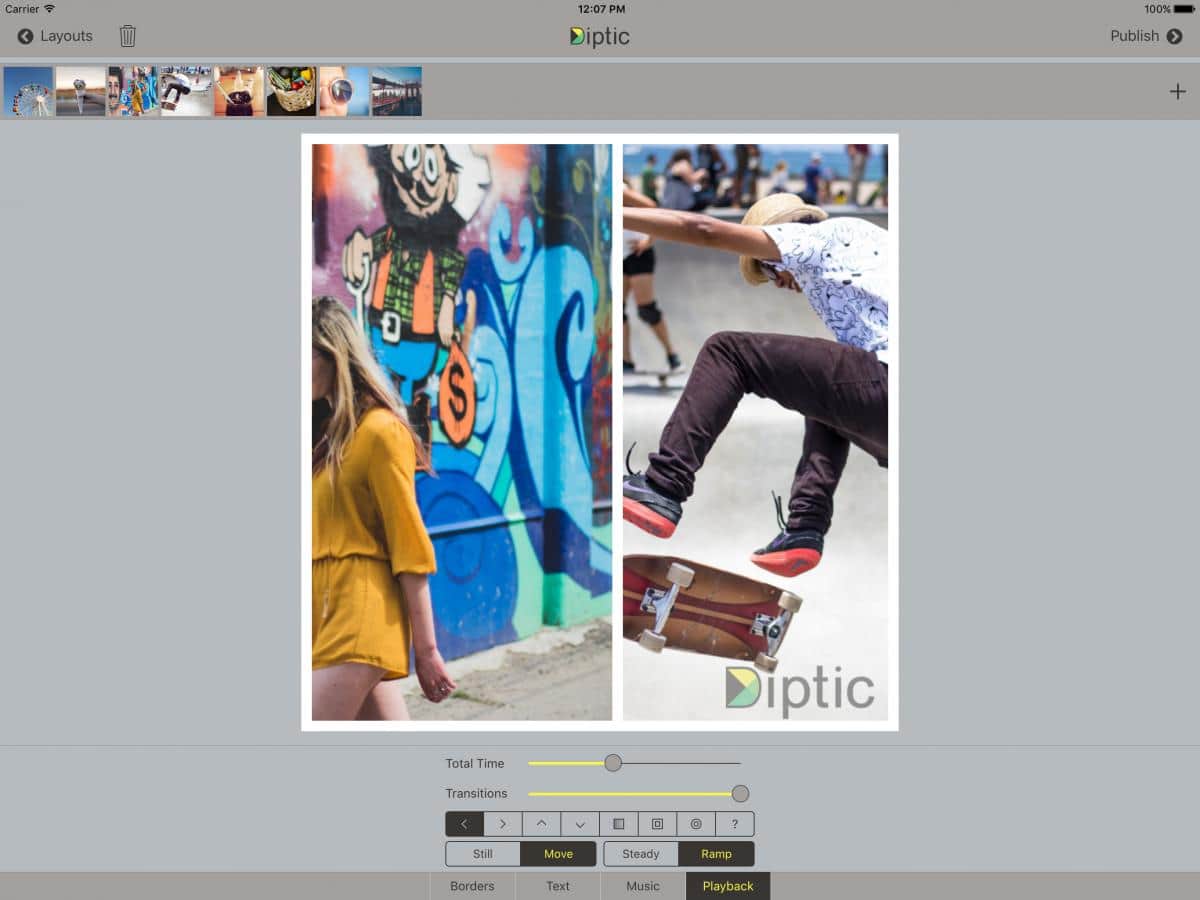Pick the down chevron transition direction
This screenshot has width=1200, height=900.
point(580,824)
